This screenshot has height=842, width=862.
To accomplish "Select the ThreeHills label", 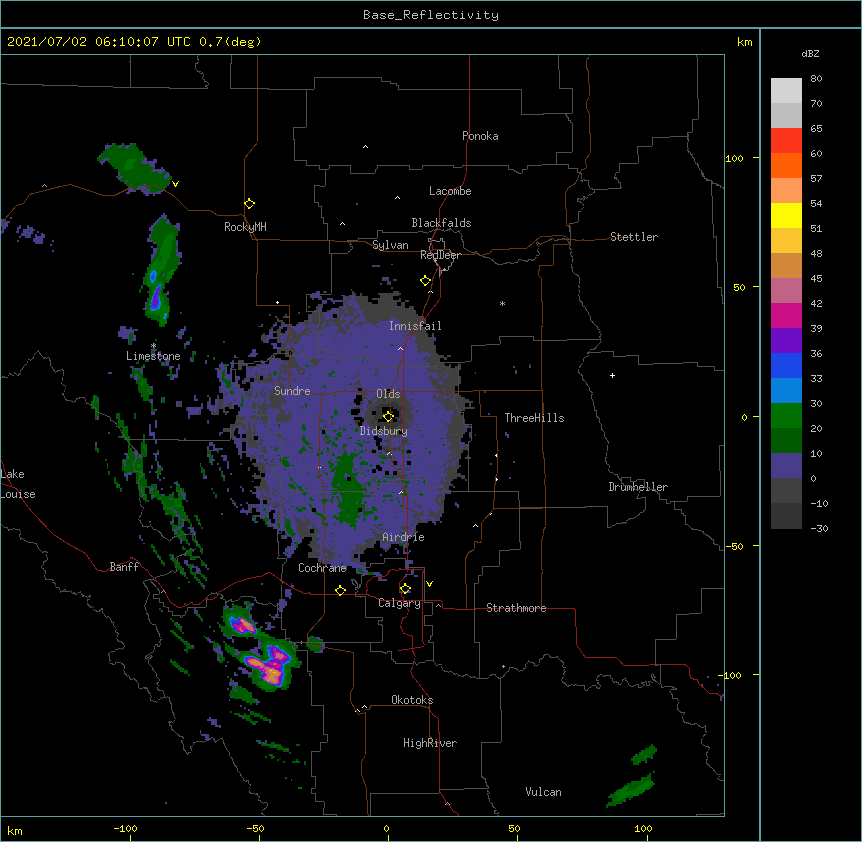I will (x=534, y=418).
